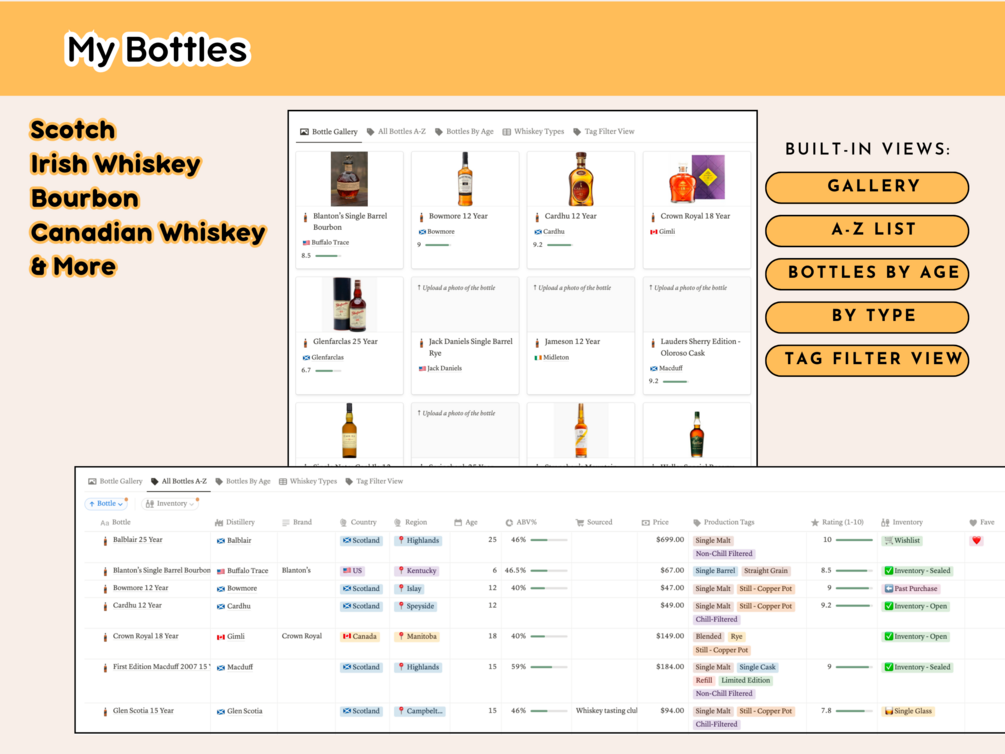
Task: Click the BOTTLES BY AGE button
Action: (x=867, y=272)
